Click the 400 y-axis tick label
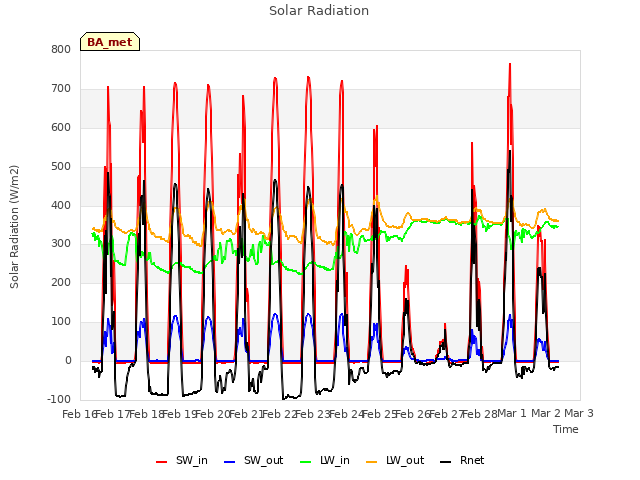The height and width of the screenshot is (480, 640). pos(61,205)
